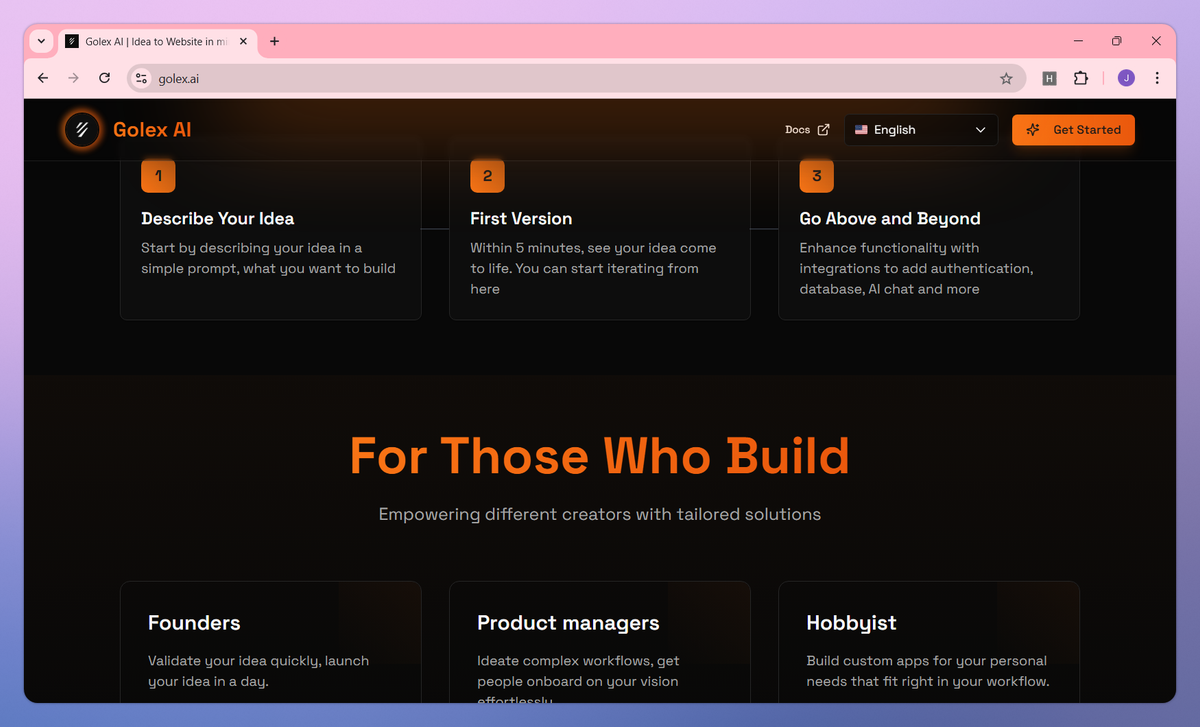The height and width of the screenshot is (727, 1200).
Task: Click the Empowering different creators subtitle
Action: 600,514
